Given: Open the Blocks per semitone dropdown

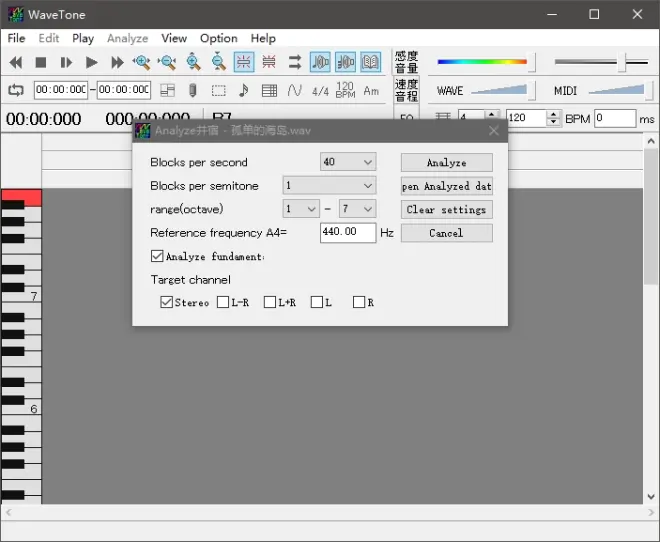Looking at the screenshot, I should click(x=329, y=186).
